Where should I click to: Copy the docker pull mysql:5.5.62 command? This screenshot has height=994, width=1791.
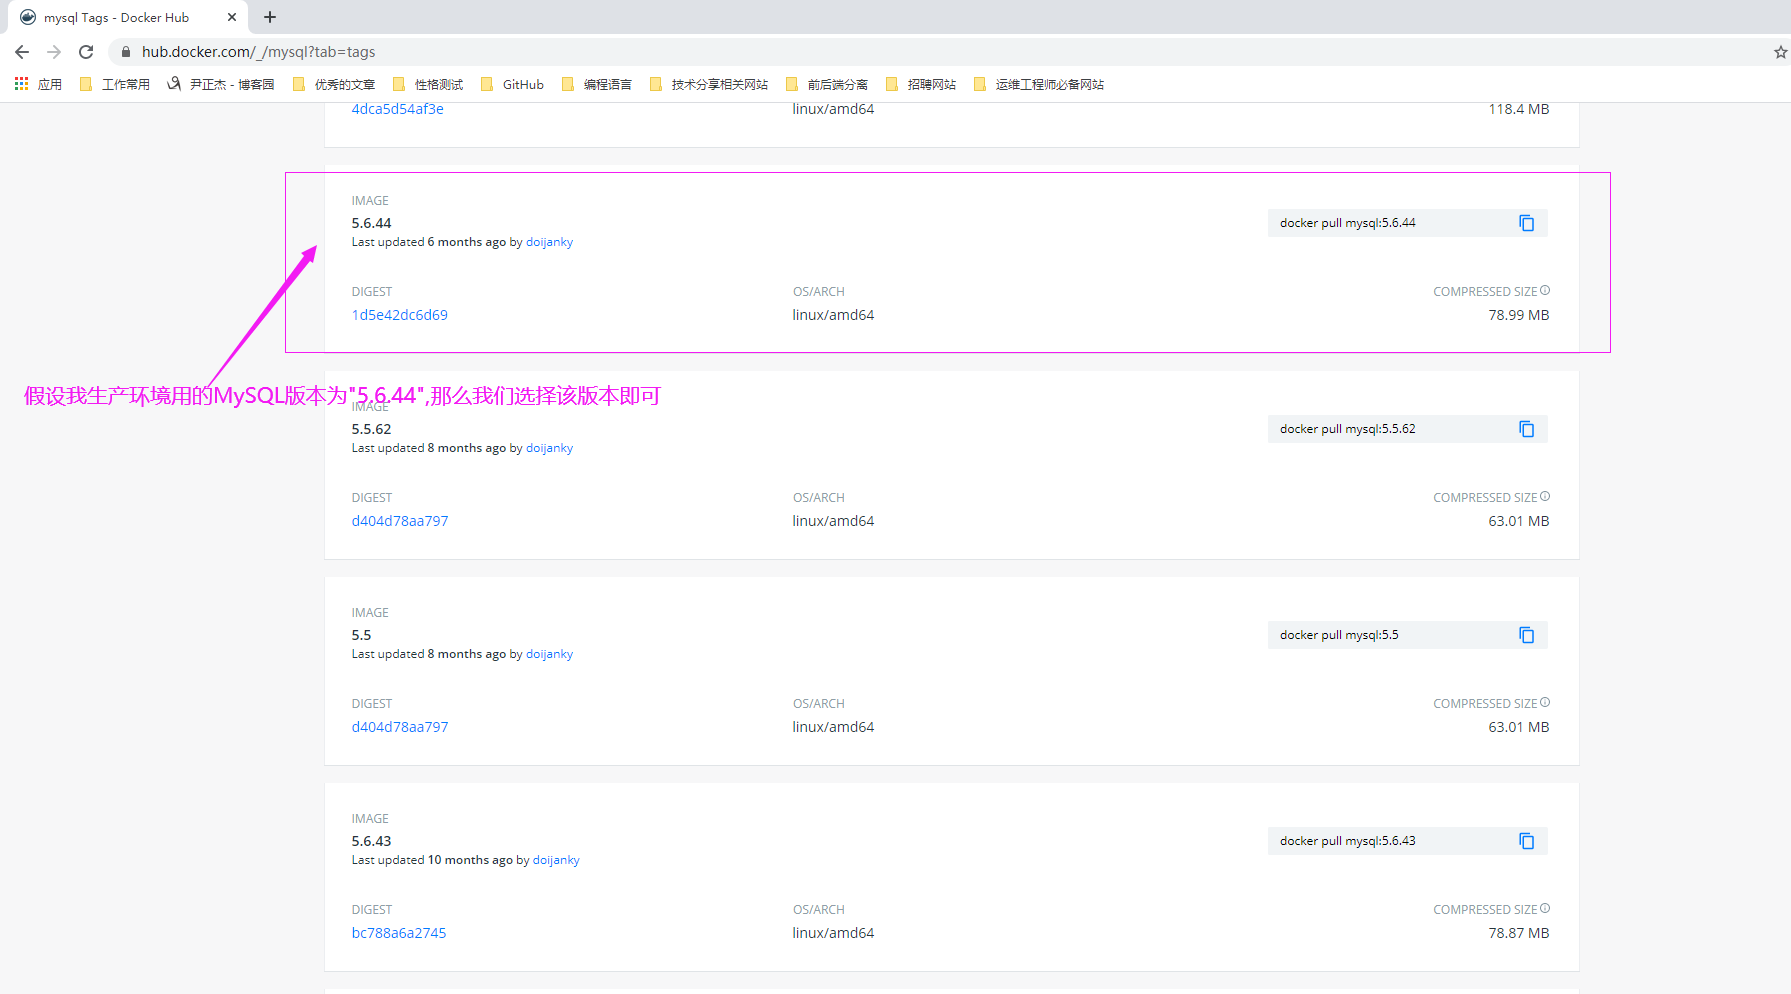click(1527, 428)
